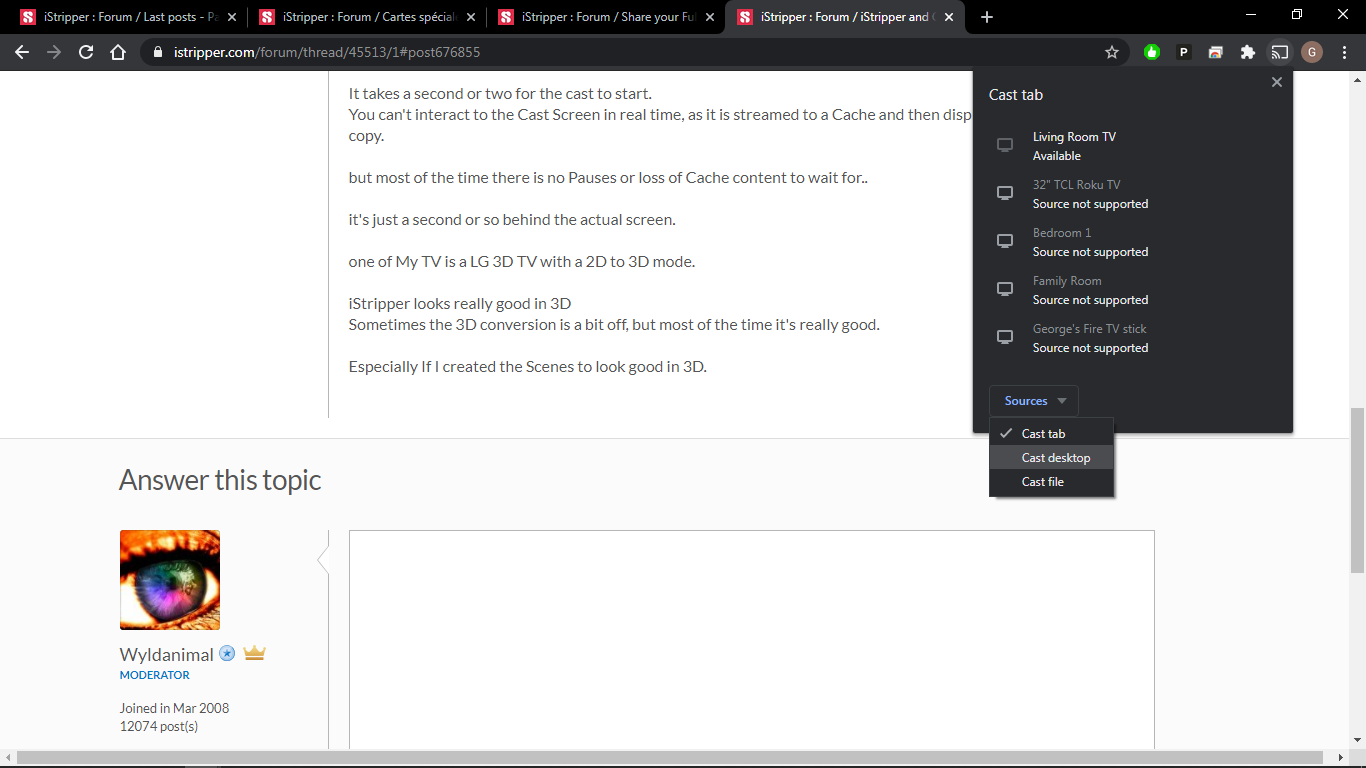Click the monitor icon by George's Fire TV stick

(x=1005, y=337)
